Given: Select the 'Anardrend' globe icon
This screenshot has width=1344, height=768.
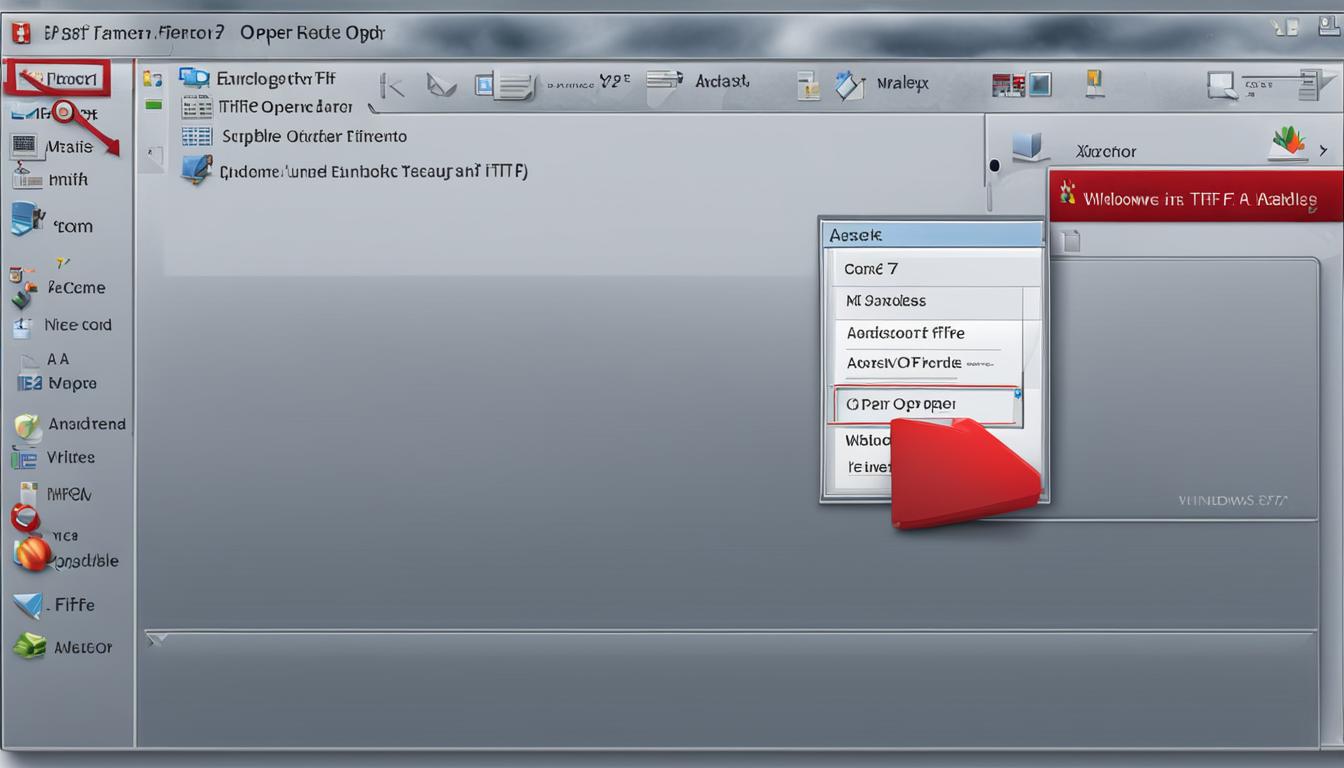Looking at the screenshot, I should [28, 423].
